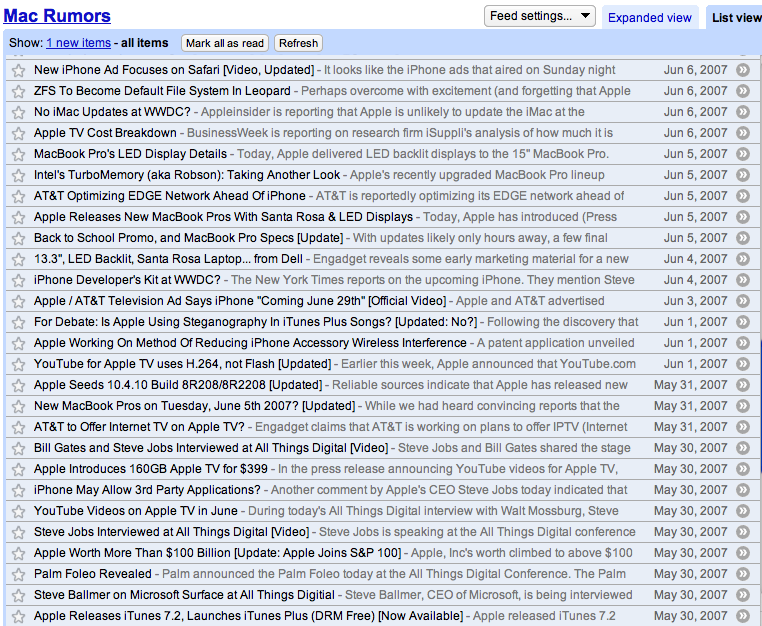
Task: Show only the 1 new items link
Action: [79, 43]
